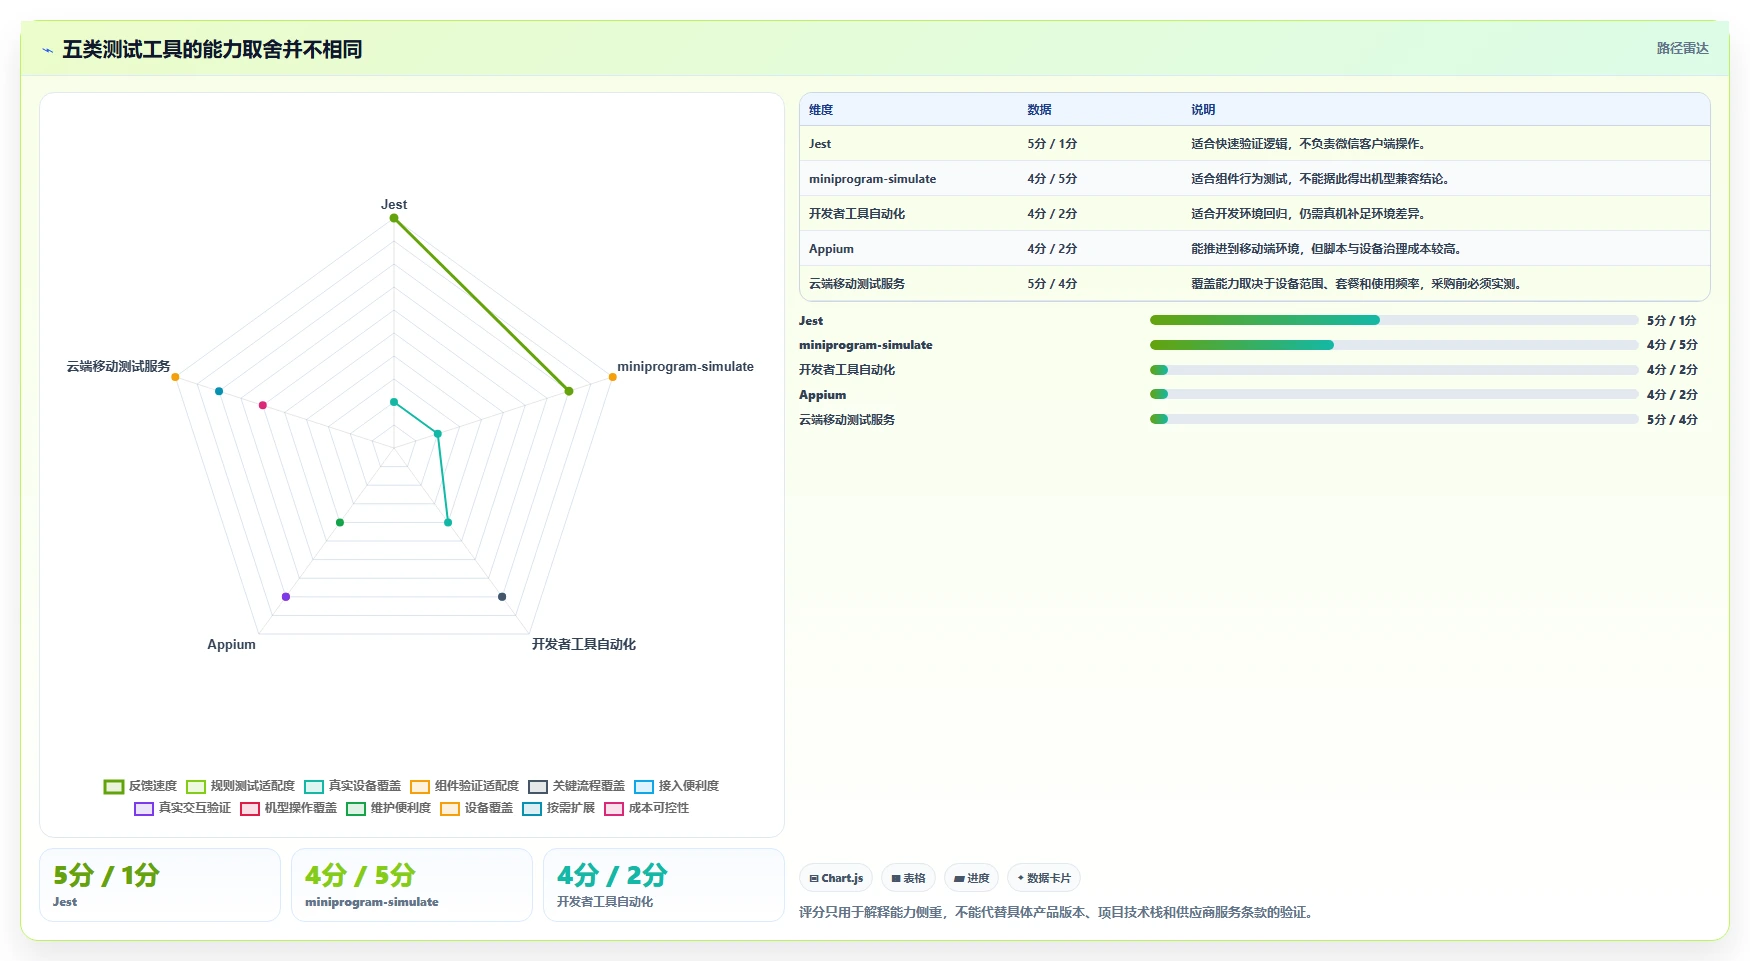
Task: Click the Appium cell in the table
Action: (x=831, y=249)
